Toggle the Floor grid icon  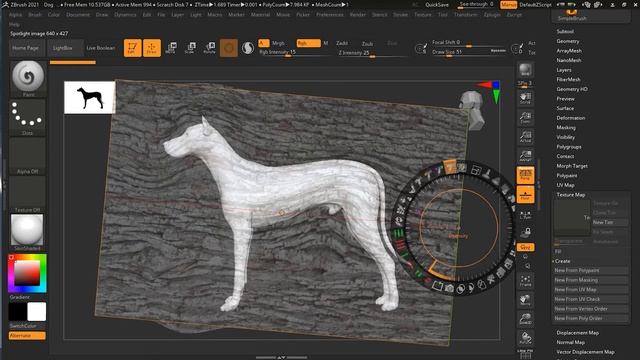(525, 195)
